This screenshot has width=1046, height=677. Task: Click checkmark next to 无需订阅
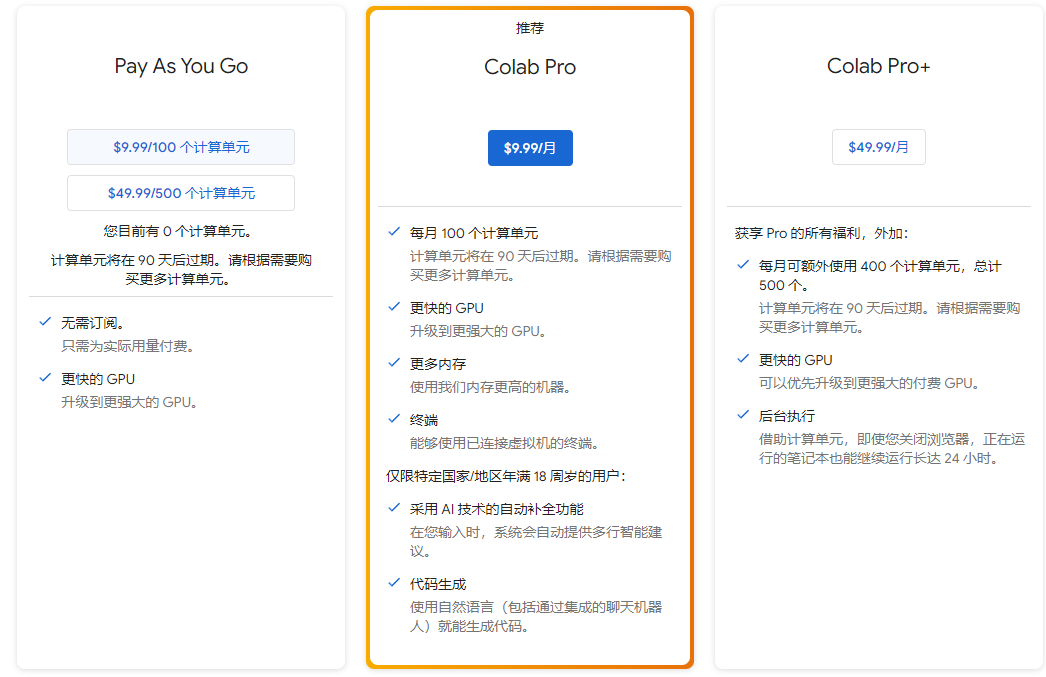[x=45, y=322]
